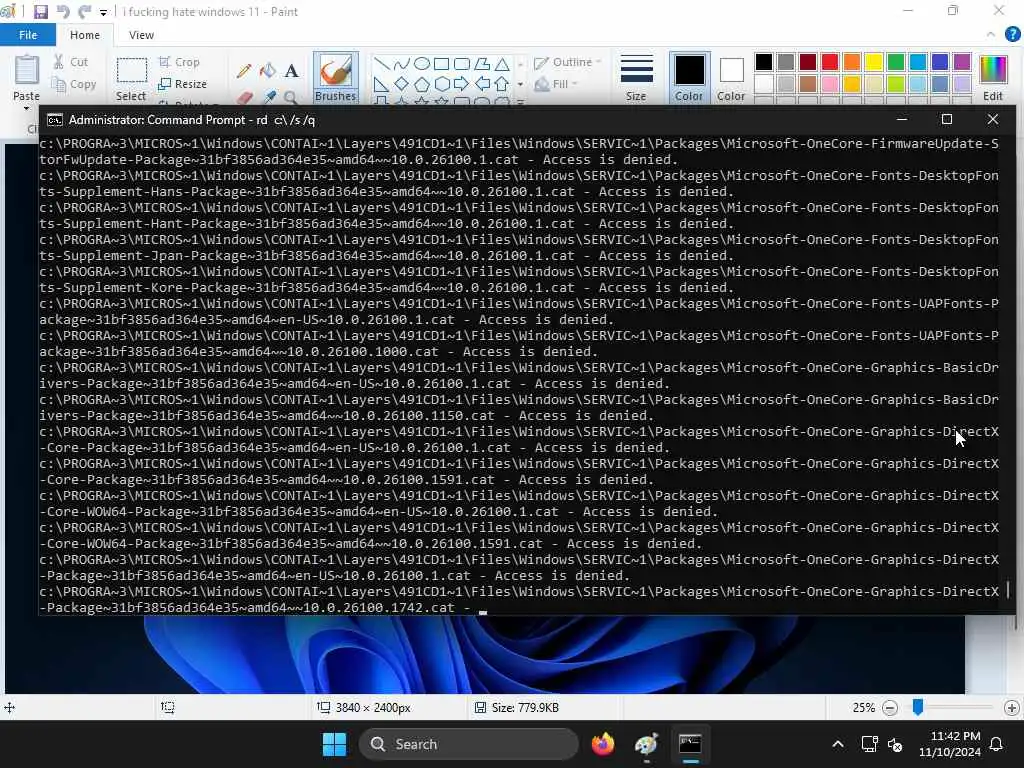Choose the Curve shape
Screen dimensions: 1024x768
pyautogui.click(x=402, y=64)
